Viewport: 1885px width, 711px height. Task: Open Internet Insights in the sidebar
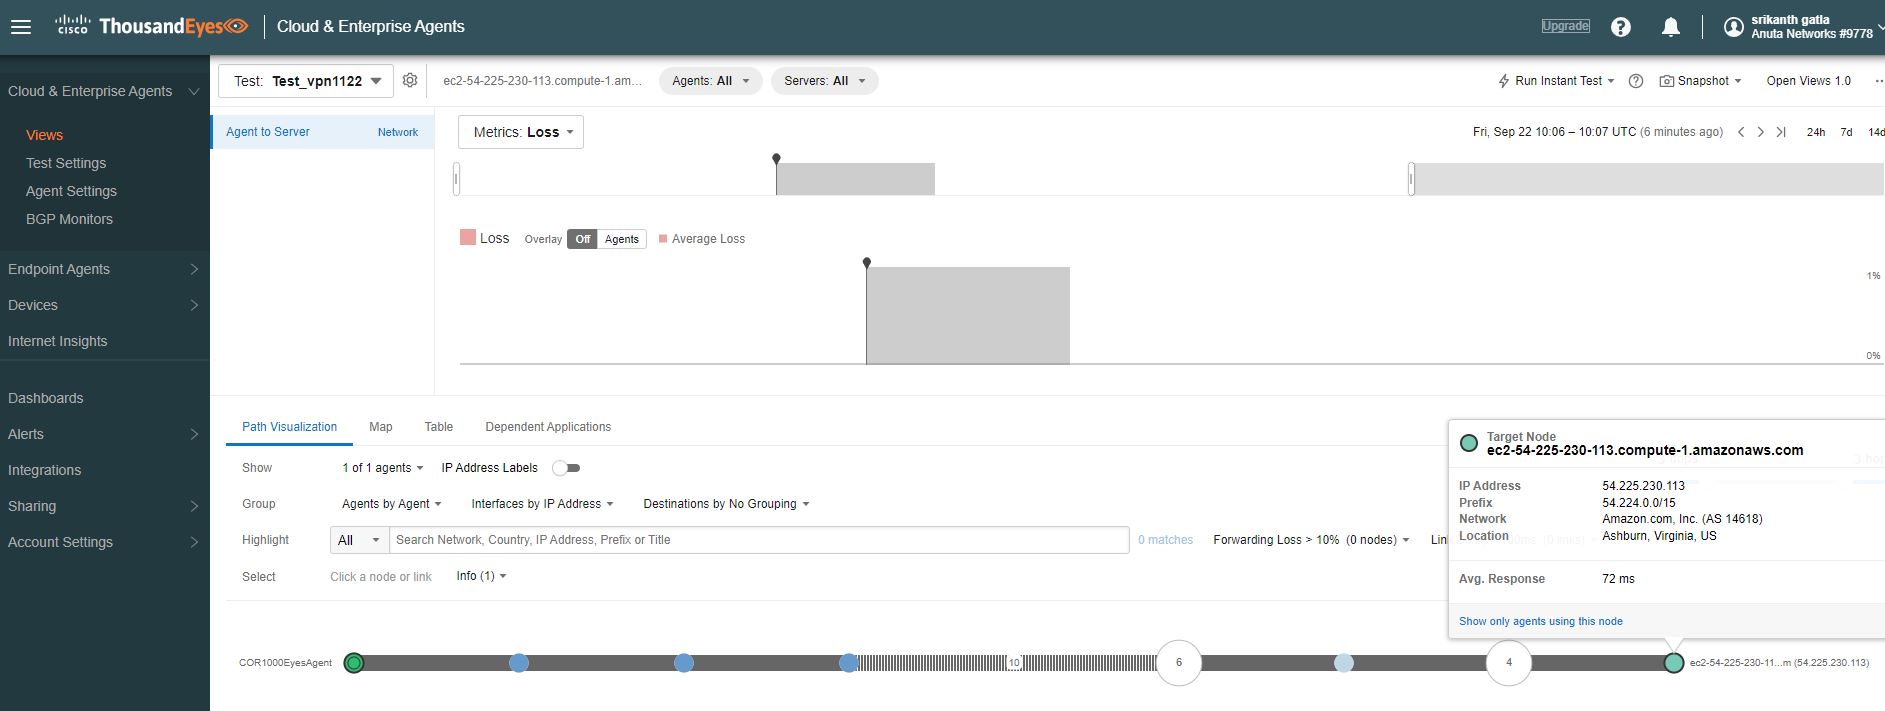[x=57, y=341]
